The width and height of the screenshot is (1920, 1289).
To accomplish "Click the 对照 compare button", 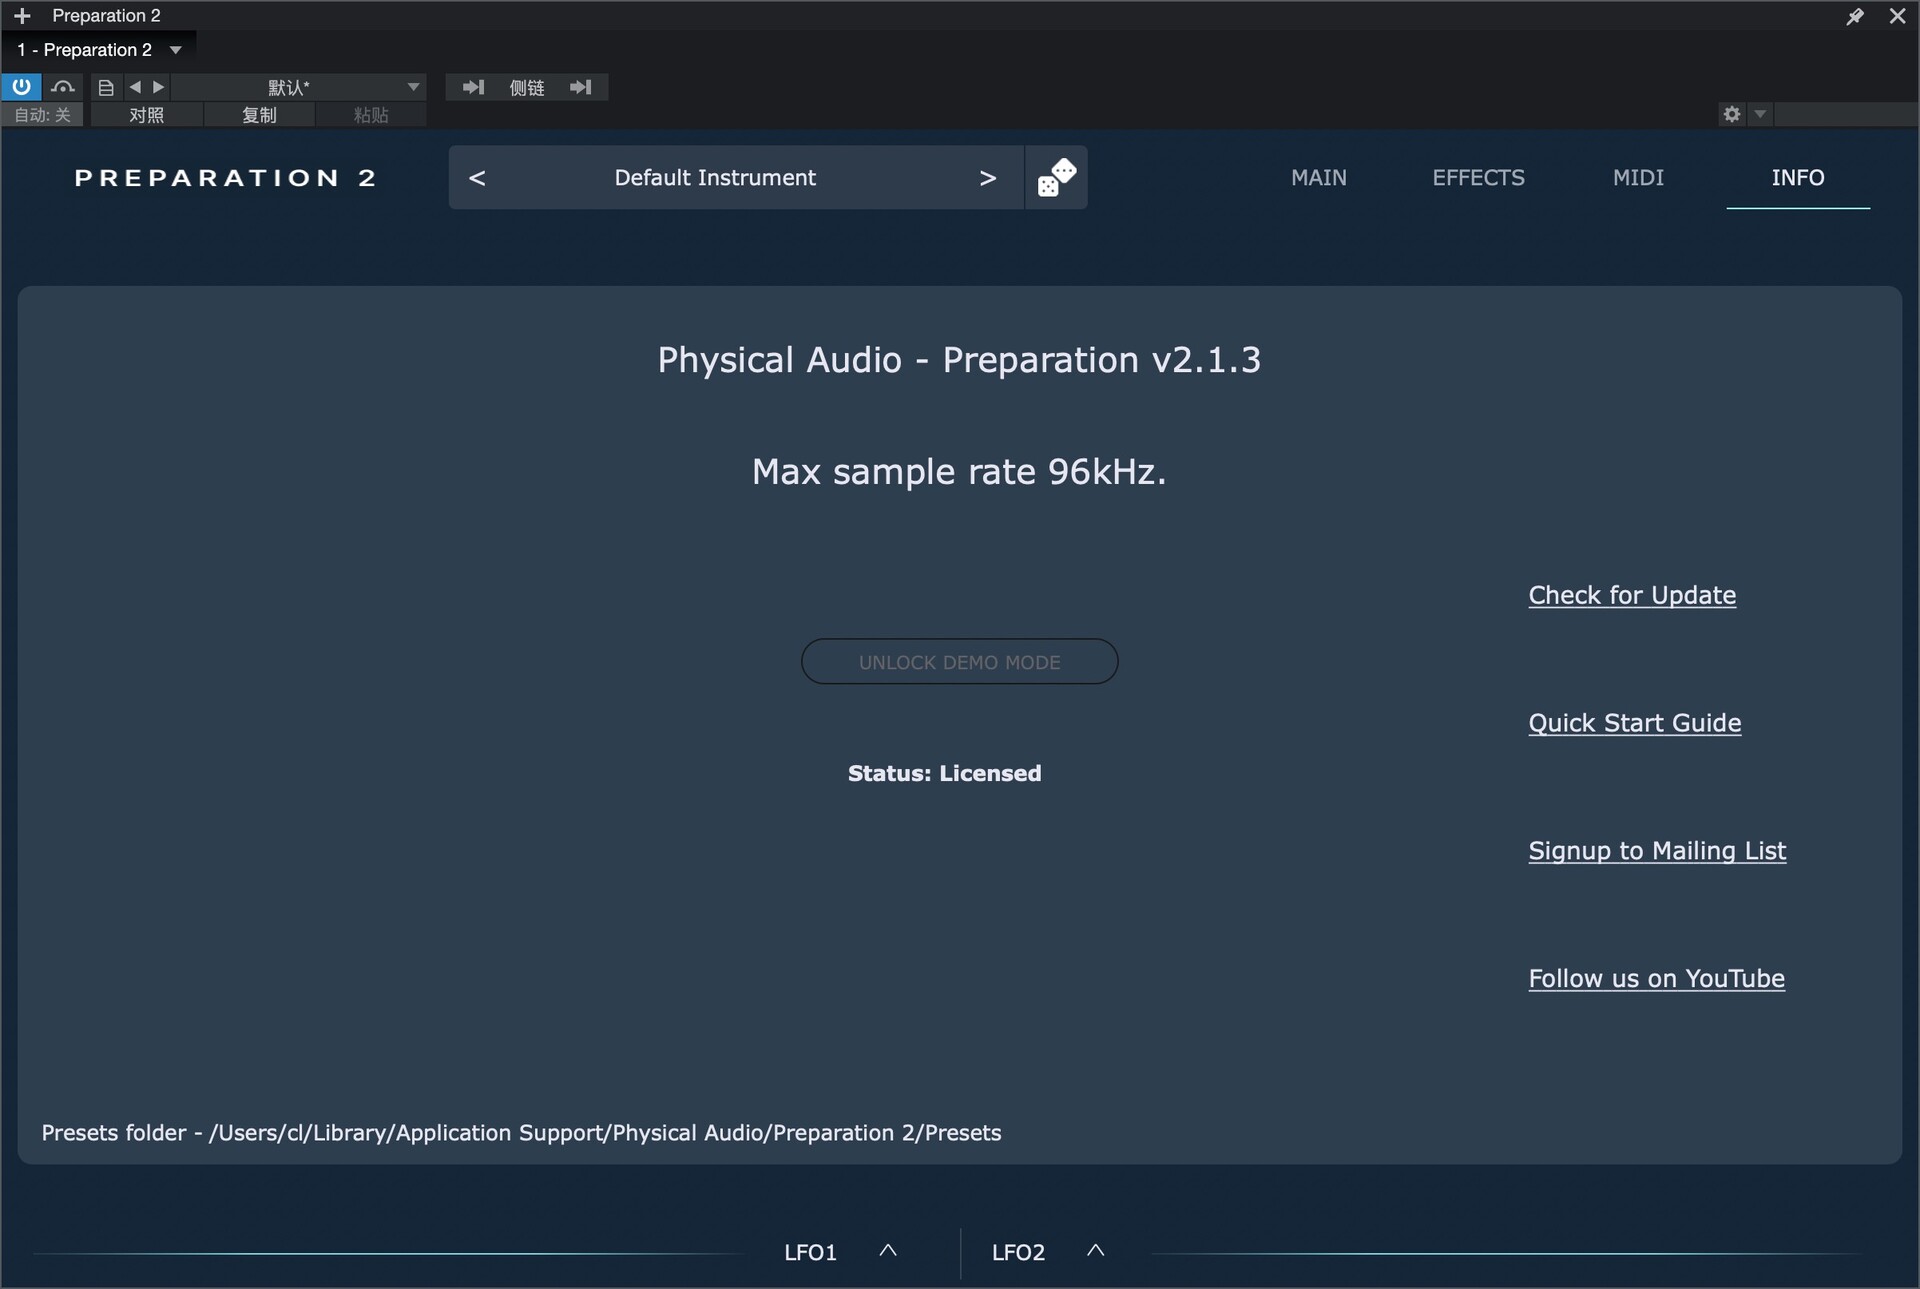I will click(x=146, y=115).
